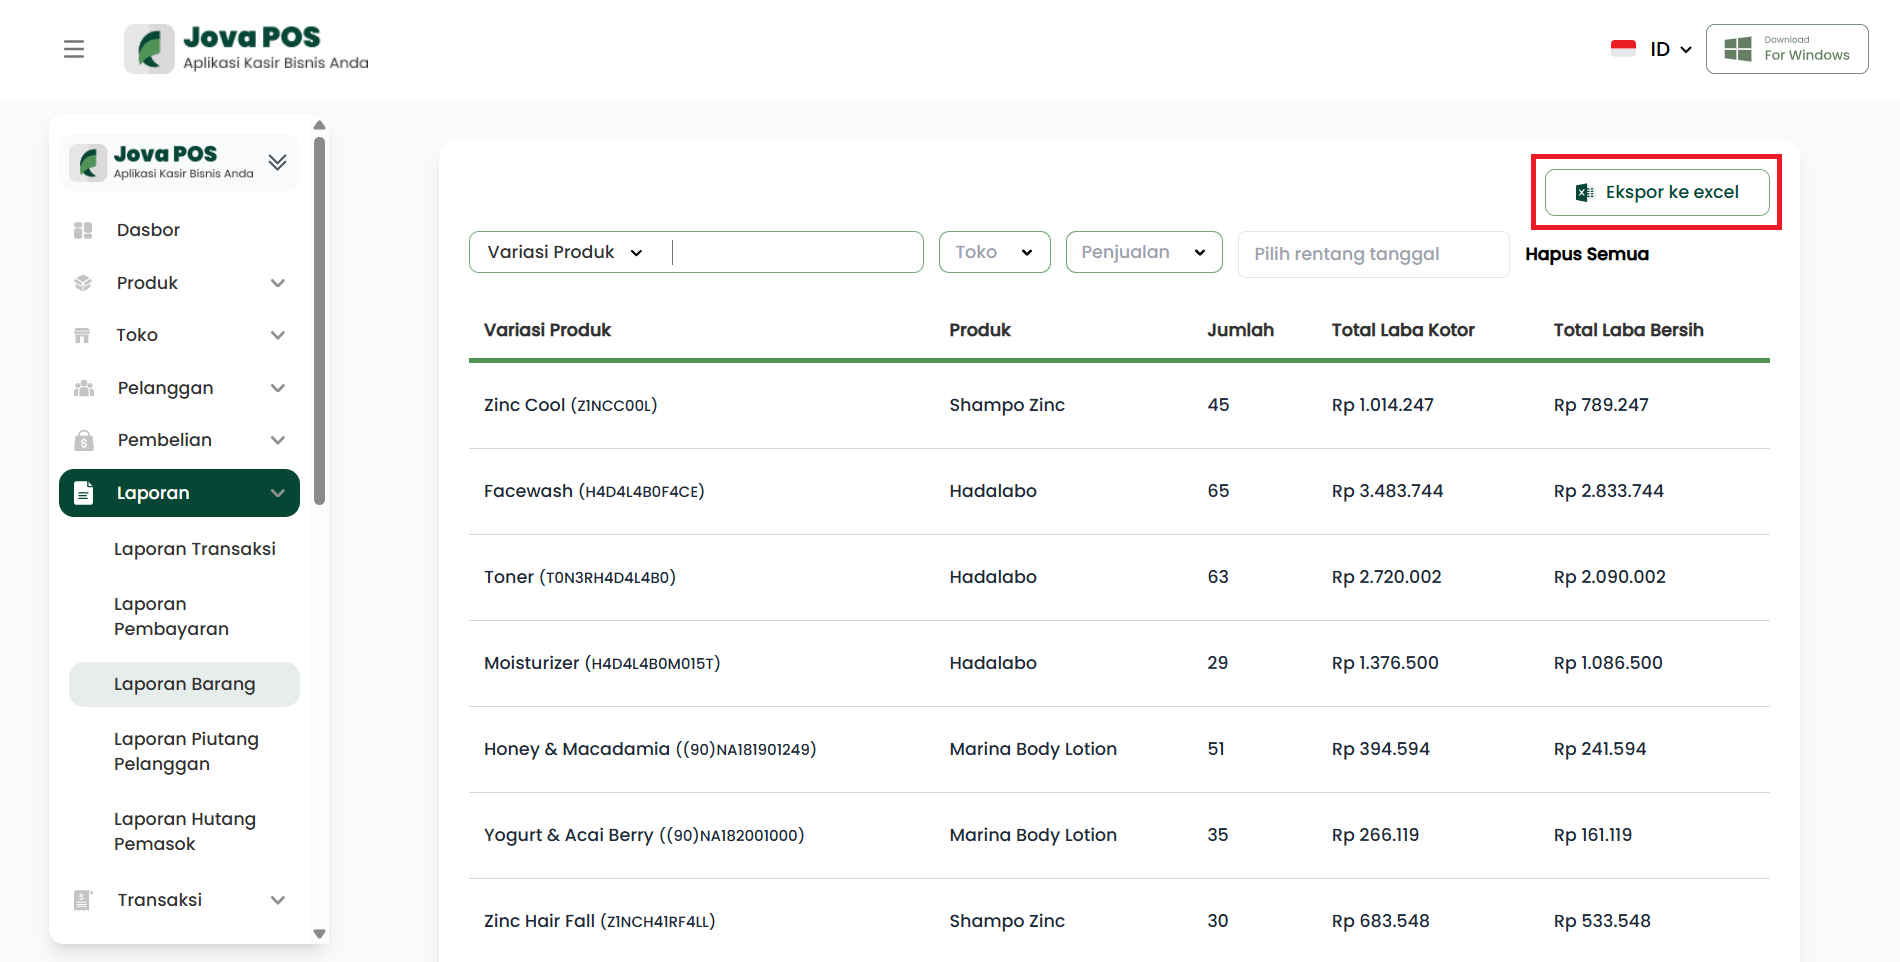Click the Dasbor grid icon in sidebar
1900x962 pixels.
point(83,230)
